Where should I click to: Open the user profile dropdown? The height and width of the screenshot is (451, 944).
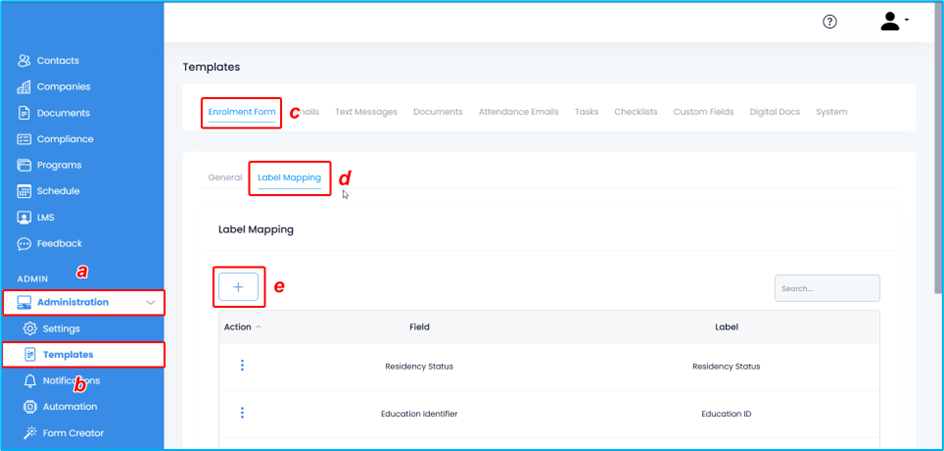pyautogui.click(x=893, y=21)
